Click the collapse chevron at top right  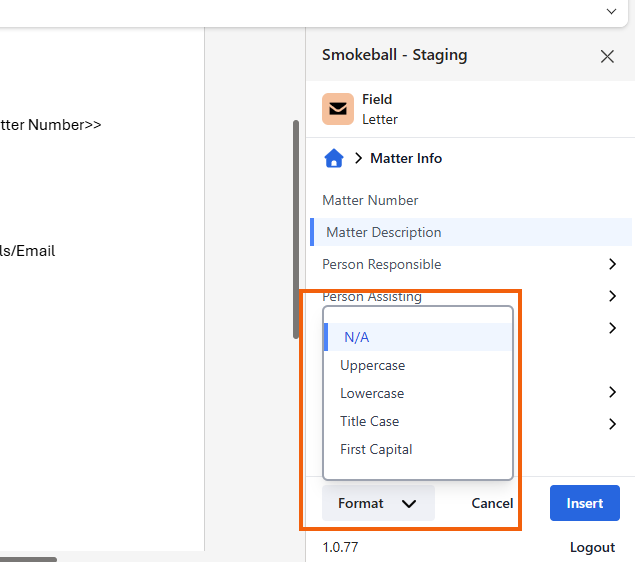611,11
